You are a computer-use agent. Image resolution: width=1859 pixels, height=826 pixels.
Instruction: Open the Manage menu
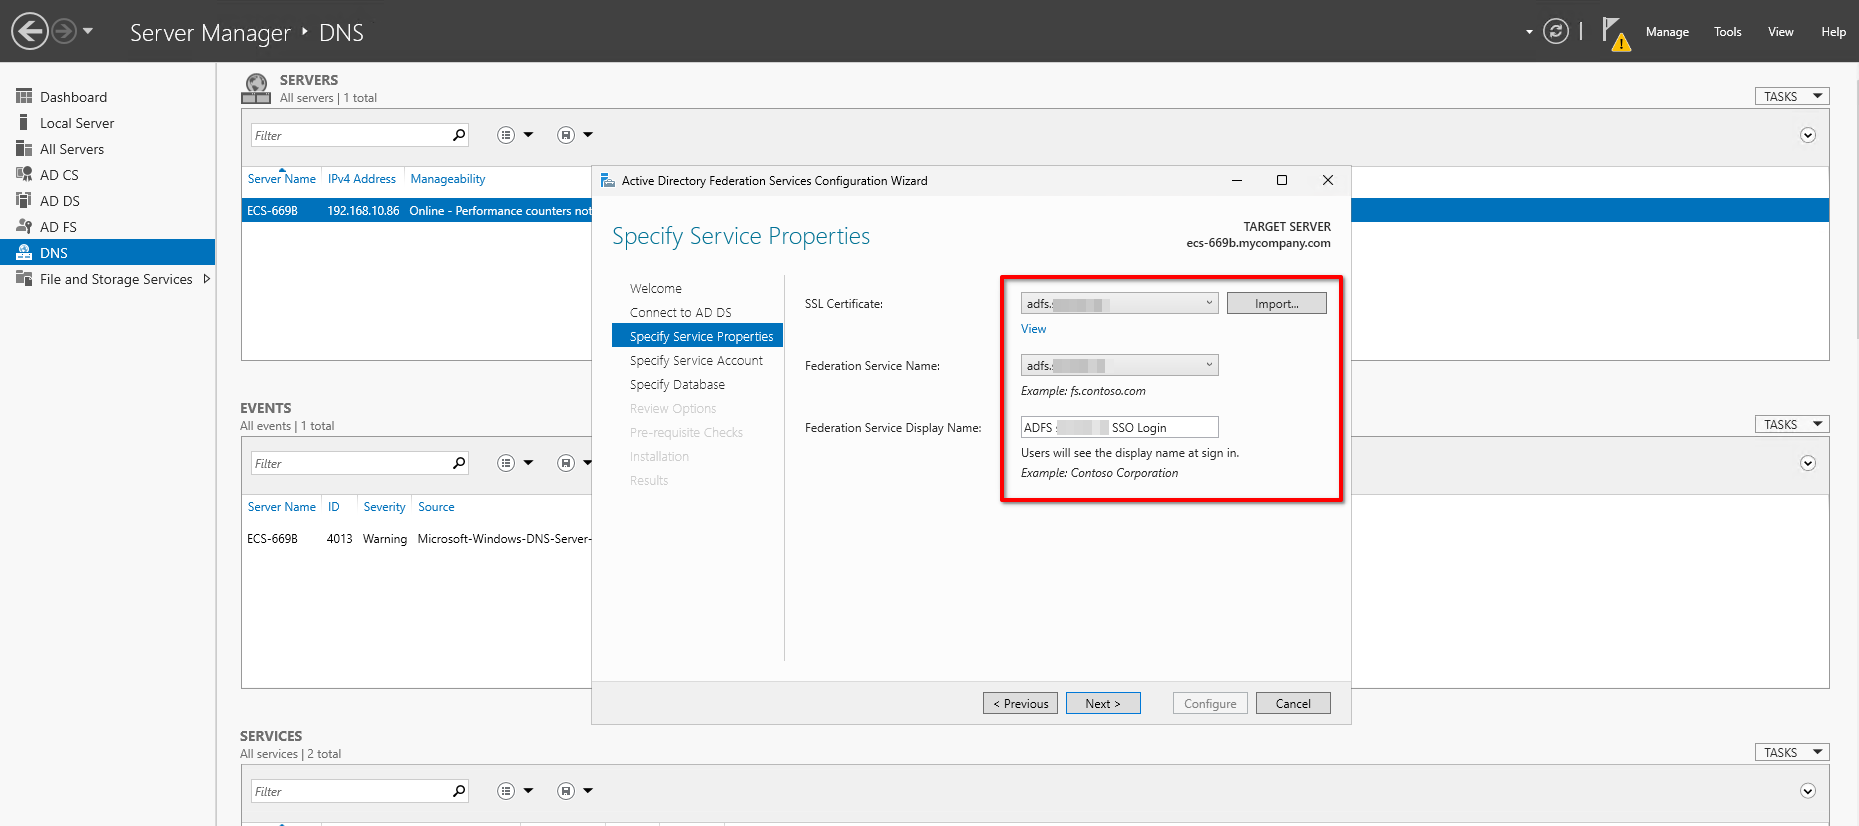1667,32
